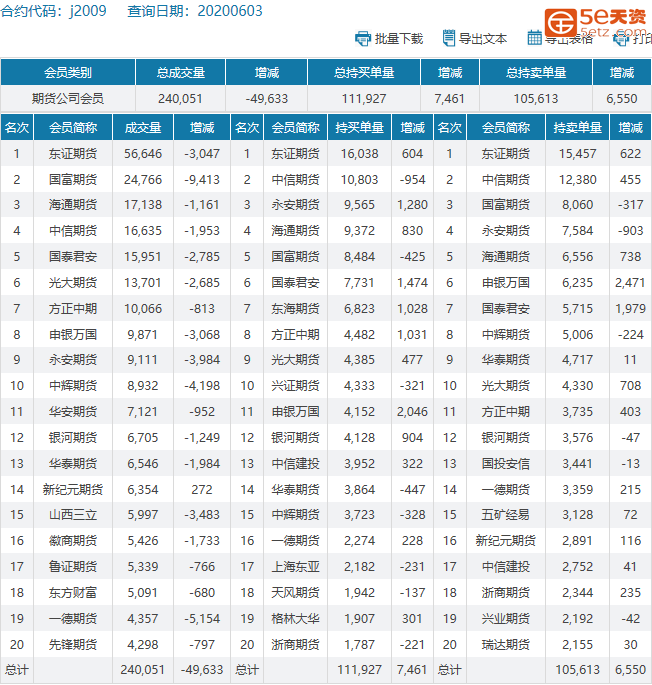Viewport: 652px width, 685px height.
Task: Select the 总持买单量 header cell
Action: pos(364,72)
